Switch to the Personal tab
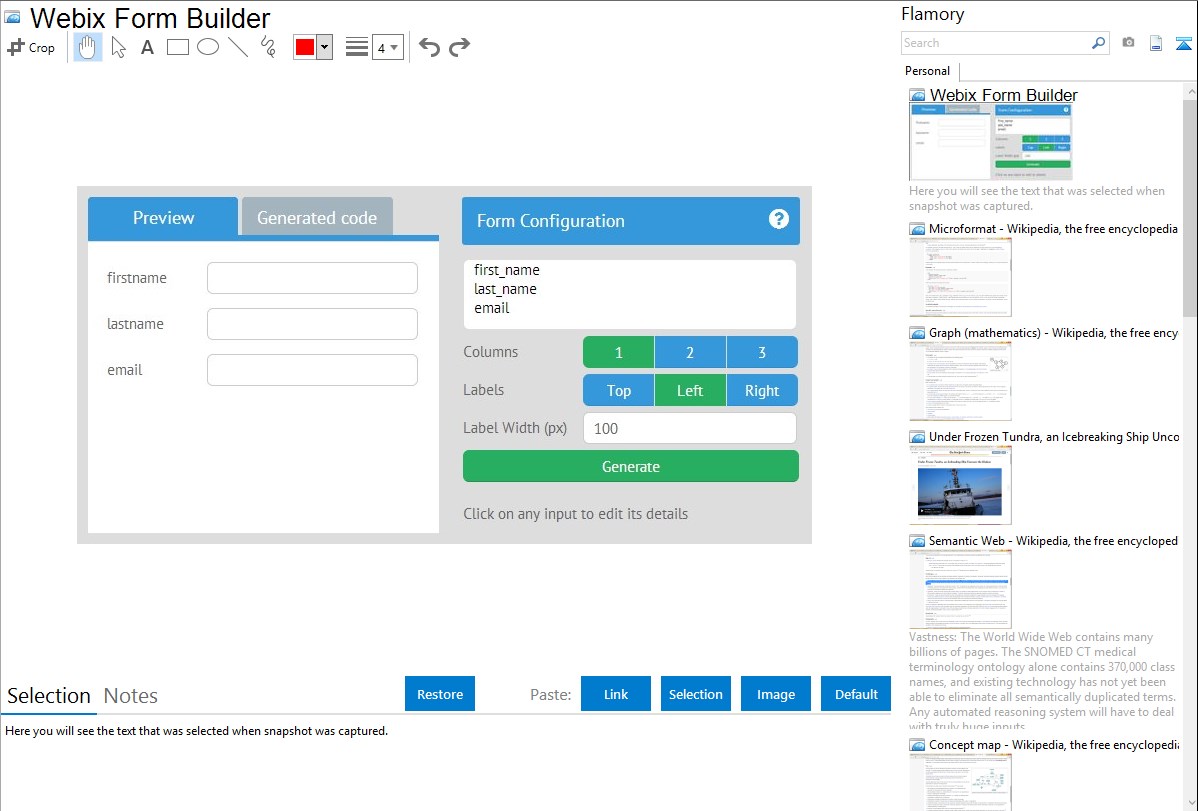Screen dimensions: 1198x811 928,70
